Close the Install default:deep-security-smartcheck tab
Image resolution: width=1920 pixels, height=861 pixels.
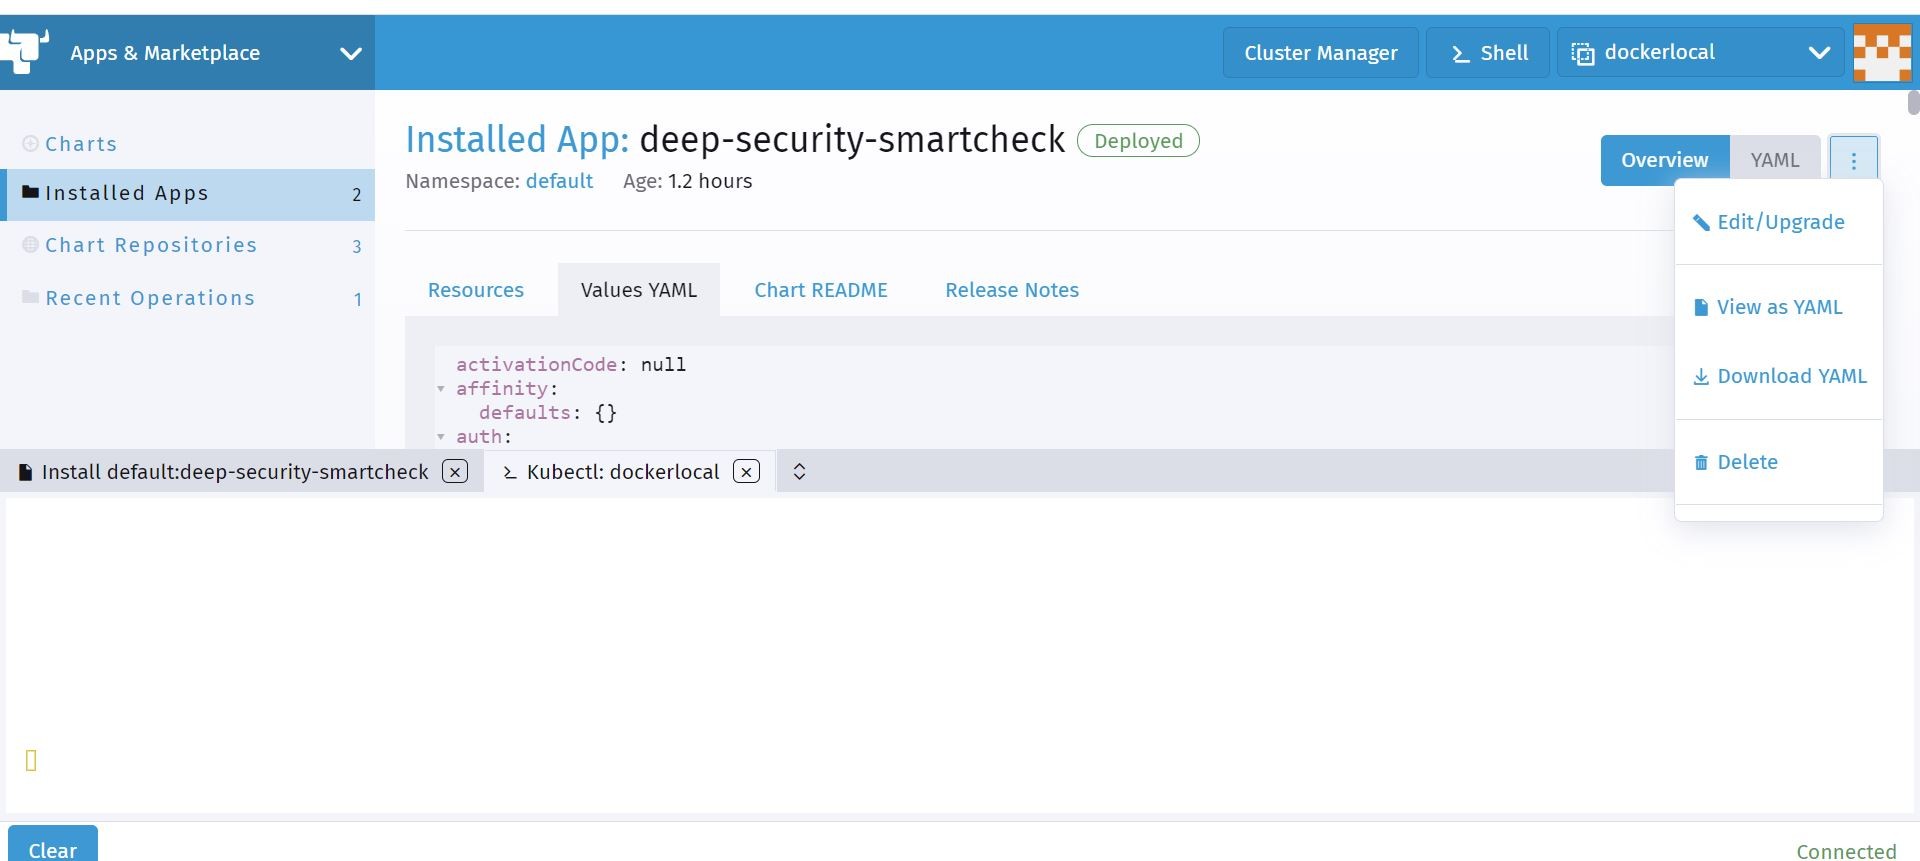[455, 472]
